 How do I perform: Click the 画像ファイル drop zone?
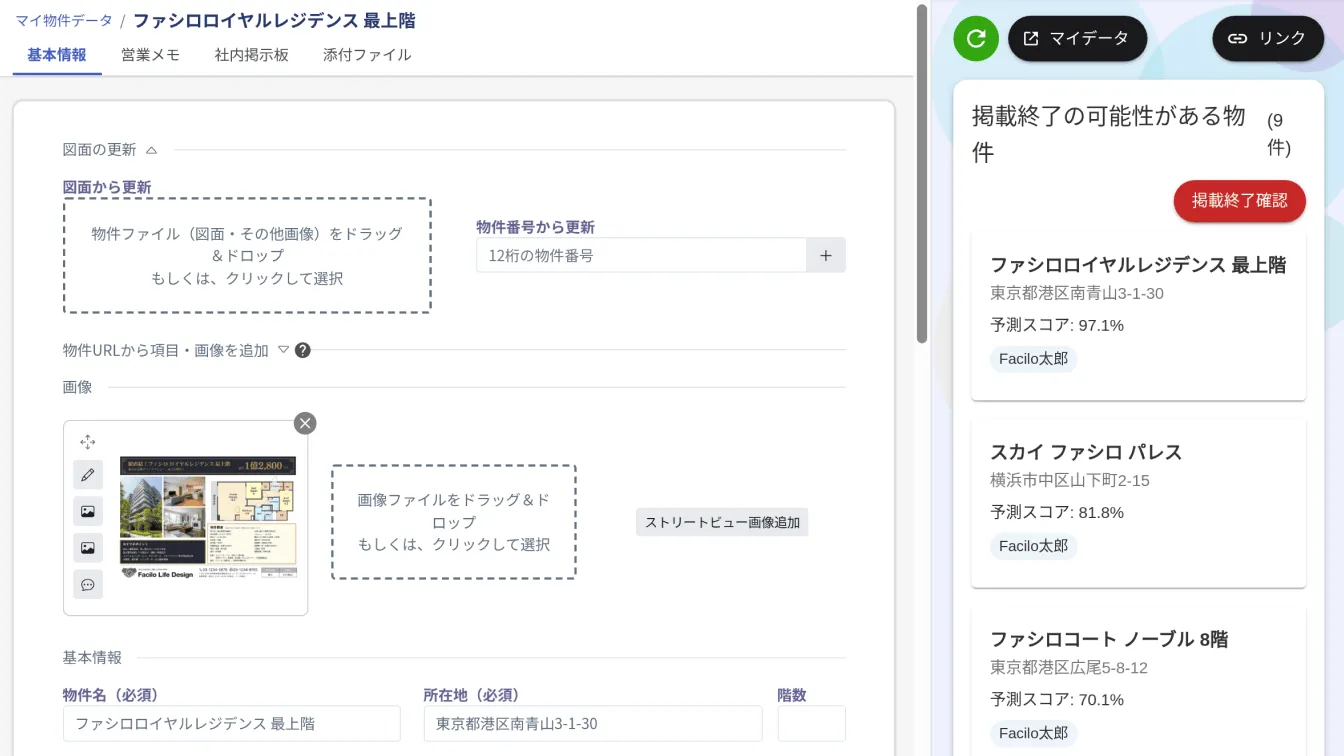click(454, 522)
